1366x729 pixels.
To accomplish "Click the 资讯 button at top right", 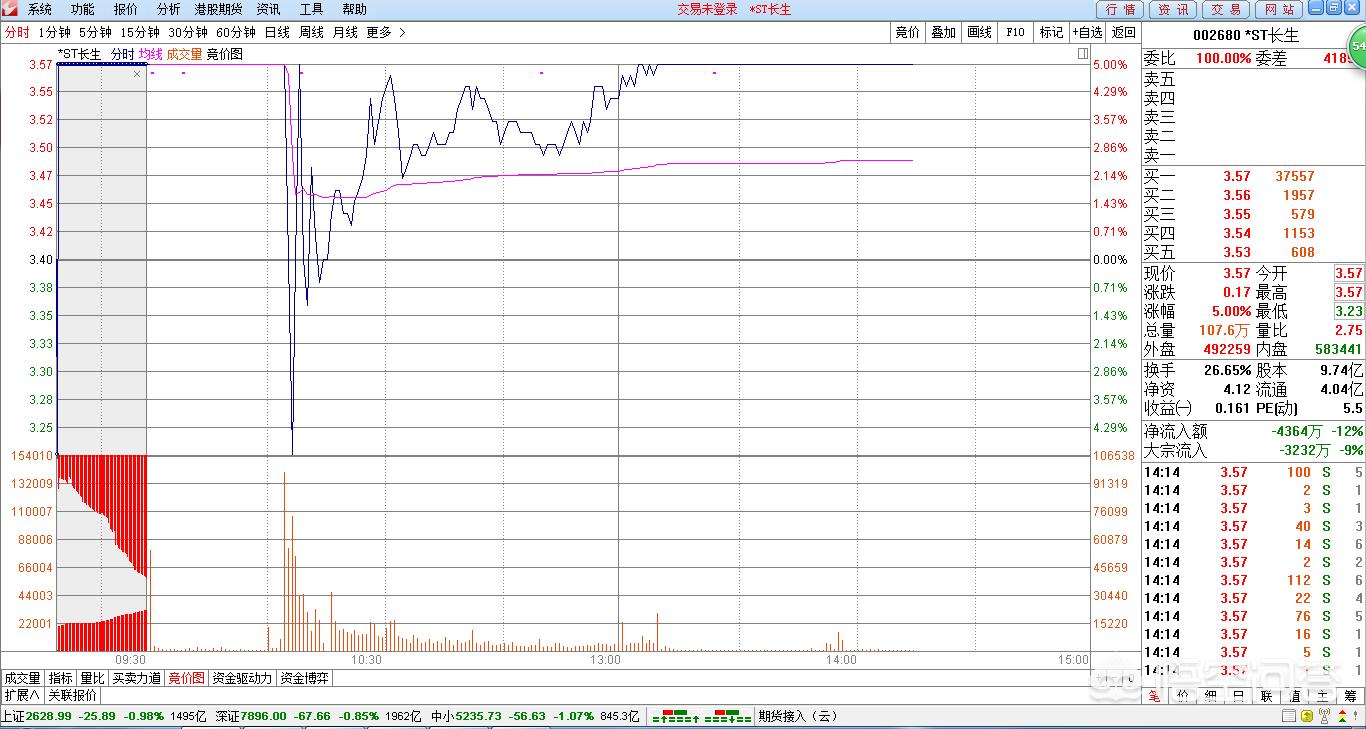I will [1173, 9].
